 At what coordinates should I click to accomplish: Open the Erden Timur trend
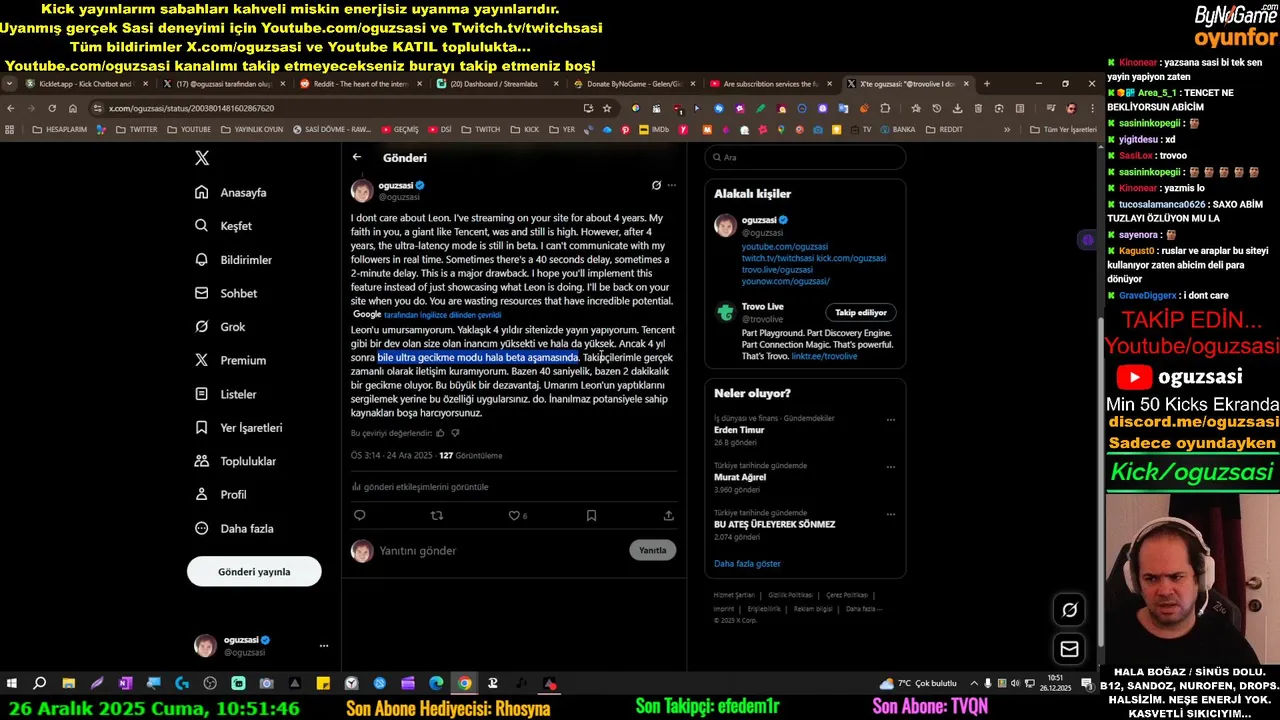tap(739, 430)
